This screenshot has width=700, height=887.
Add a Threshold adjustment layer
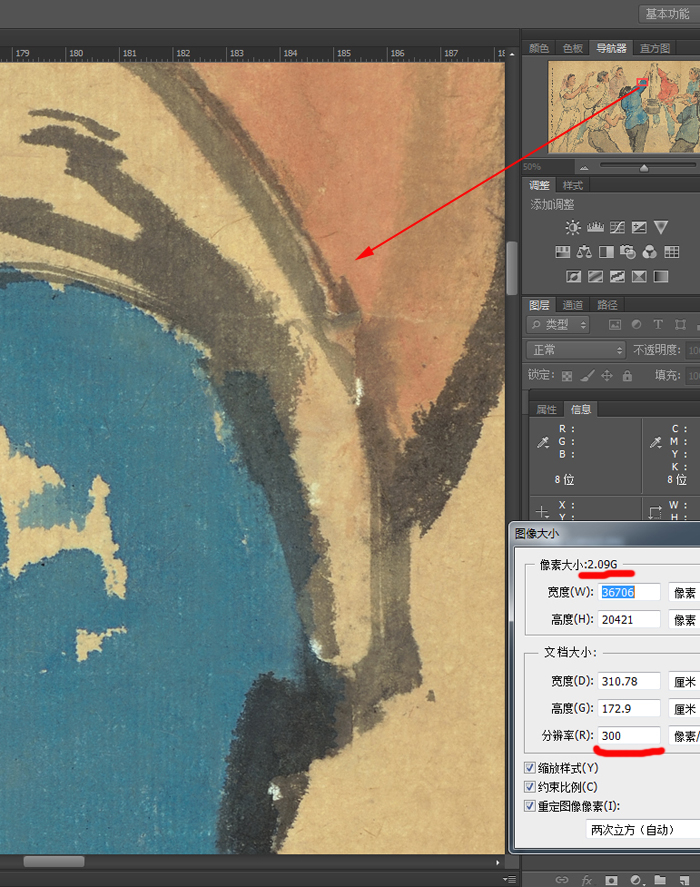point(617,276)
